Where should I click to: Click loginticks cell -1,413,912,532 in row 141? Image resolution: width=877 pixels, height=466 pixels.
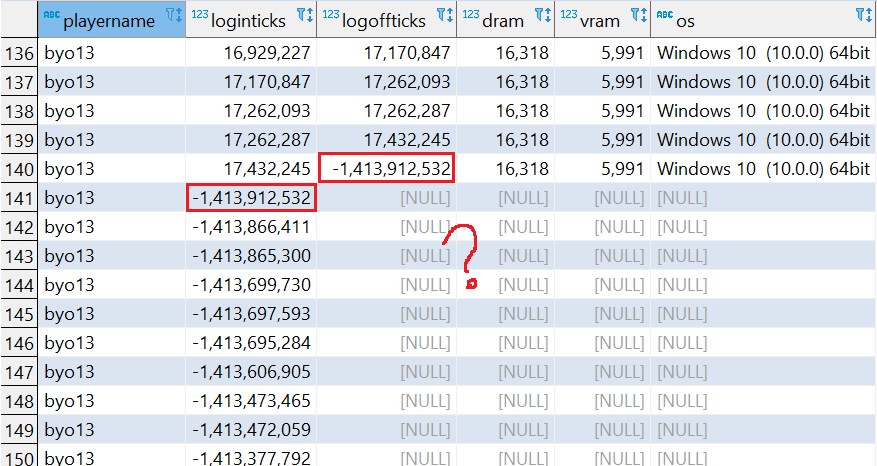coord(251,198)
